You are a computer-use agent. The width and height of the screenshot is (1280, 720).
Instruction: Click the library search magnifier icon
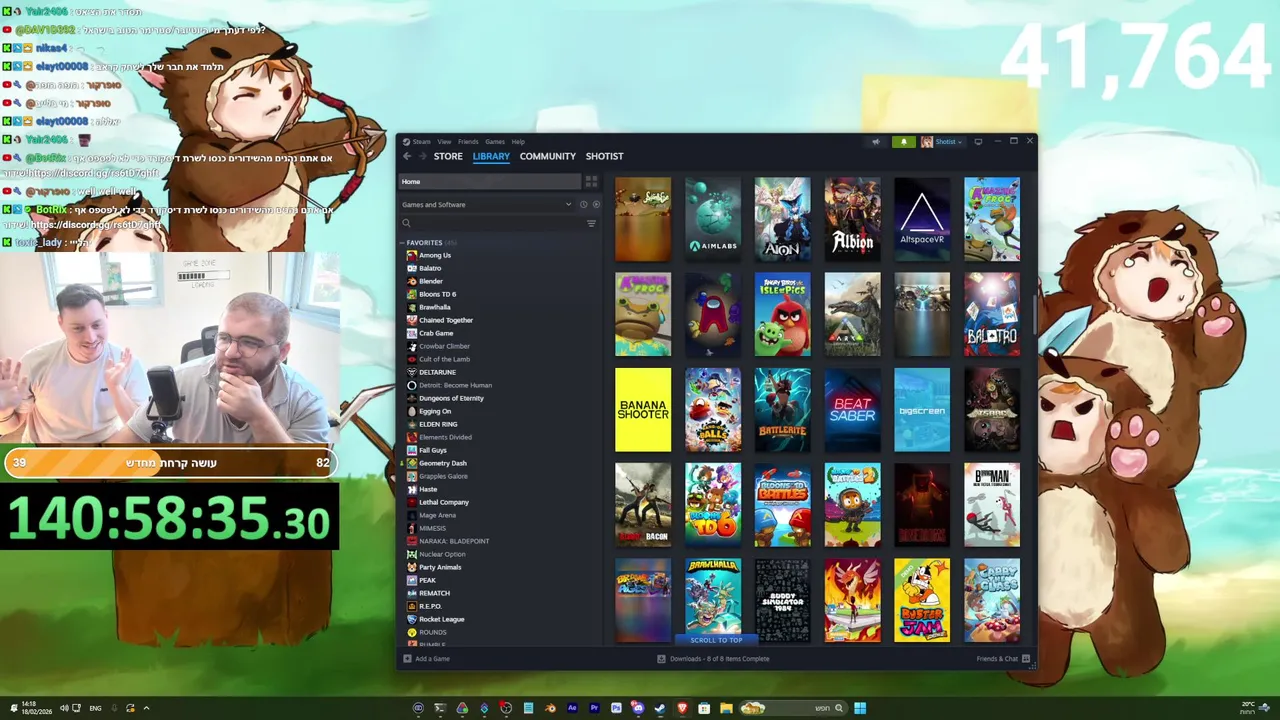tap(406, 223)
